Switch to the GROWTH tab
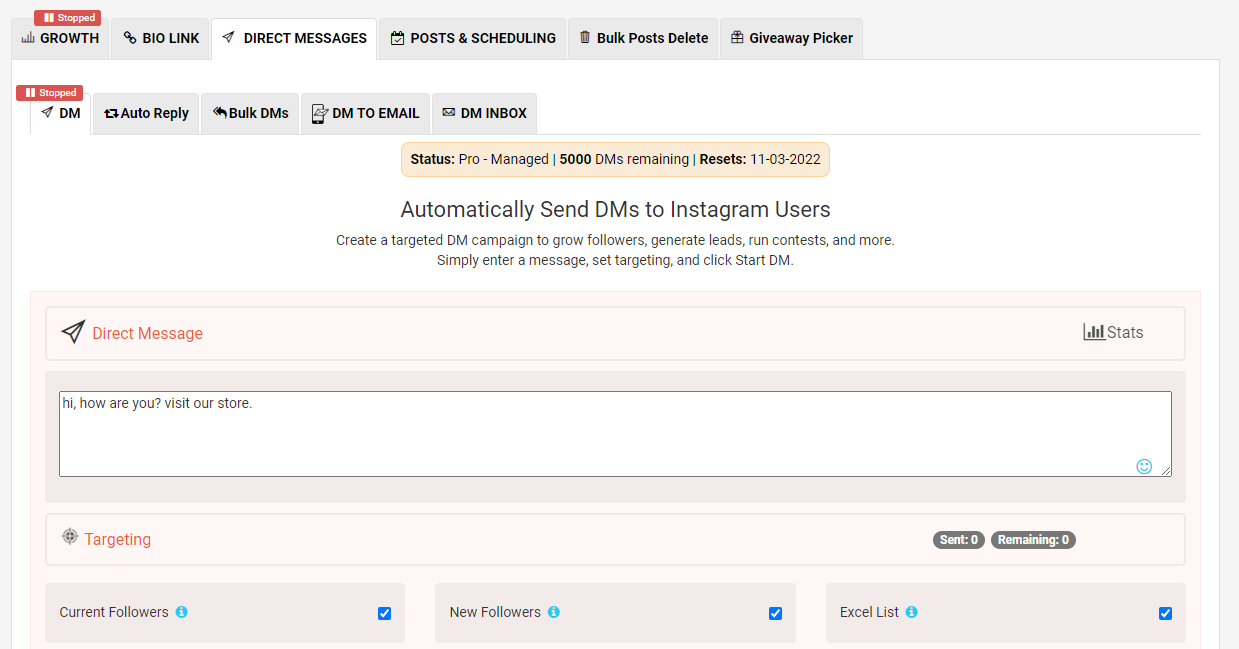Screen dimensions: 1239x649 (x=60, y=38)
